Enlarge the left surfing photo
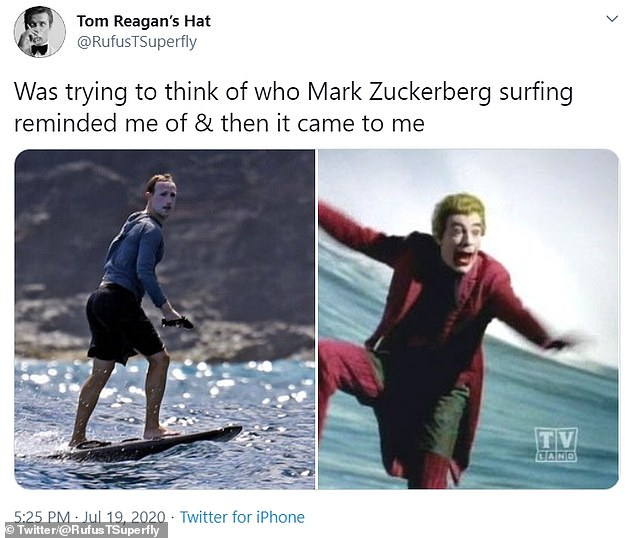 click(165, 319)
